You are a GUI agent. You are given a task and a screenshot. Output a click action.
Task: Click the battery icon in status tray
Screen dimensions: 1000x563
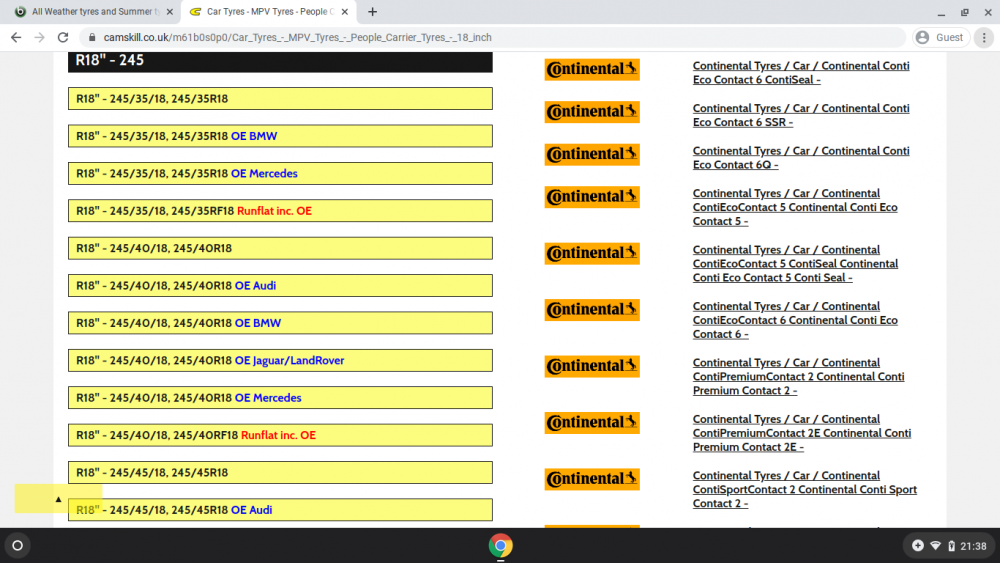tap(951, 546)
